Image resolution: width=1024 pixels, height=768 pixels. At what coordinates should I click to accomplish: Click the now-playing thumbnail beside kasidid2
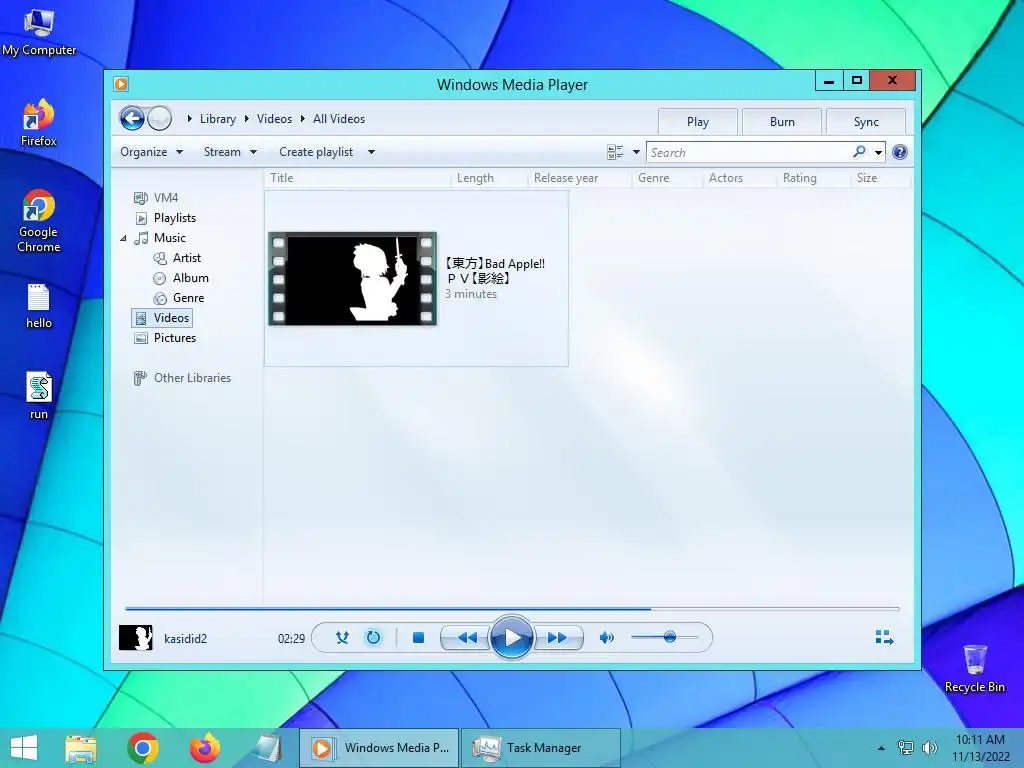(x=136, y=638)
